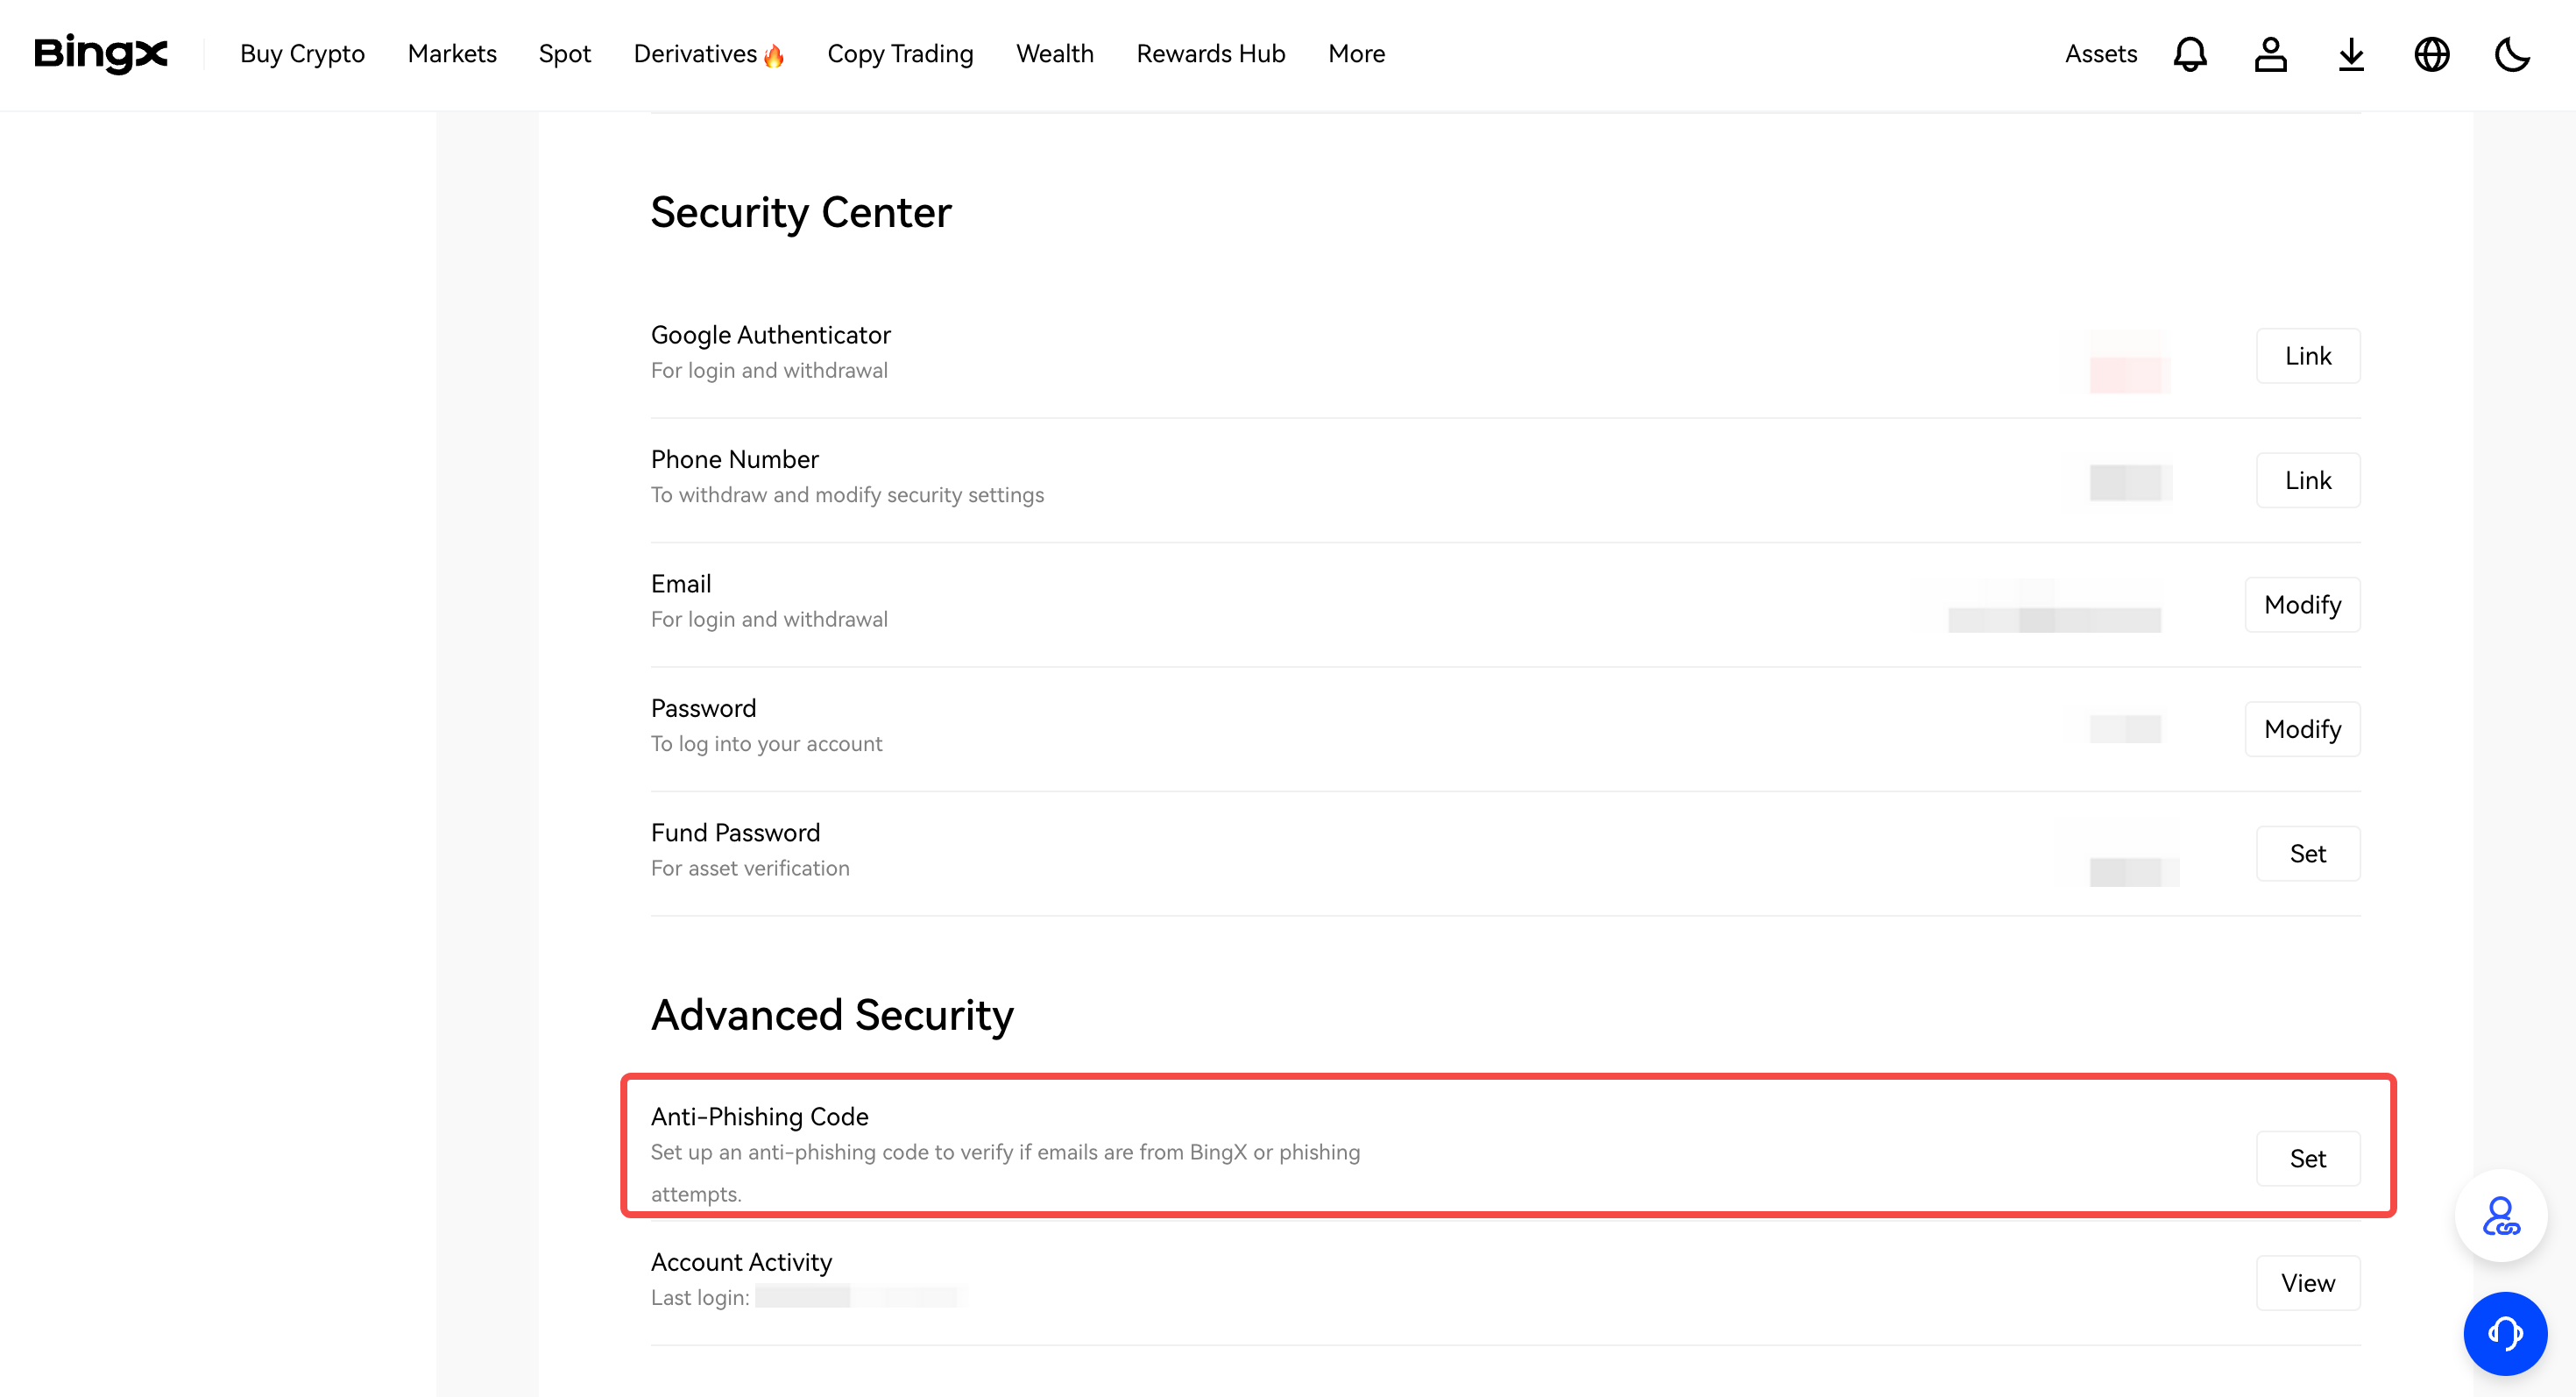Set the Fund Password

click(2307, 853)
